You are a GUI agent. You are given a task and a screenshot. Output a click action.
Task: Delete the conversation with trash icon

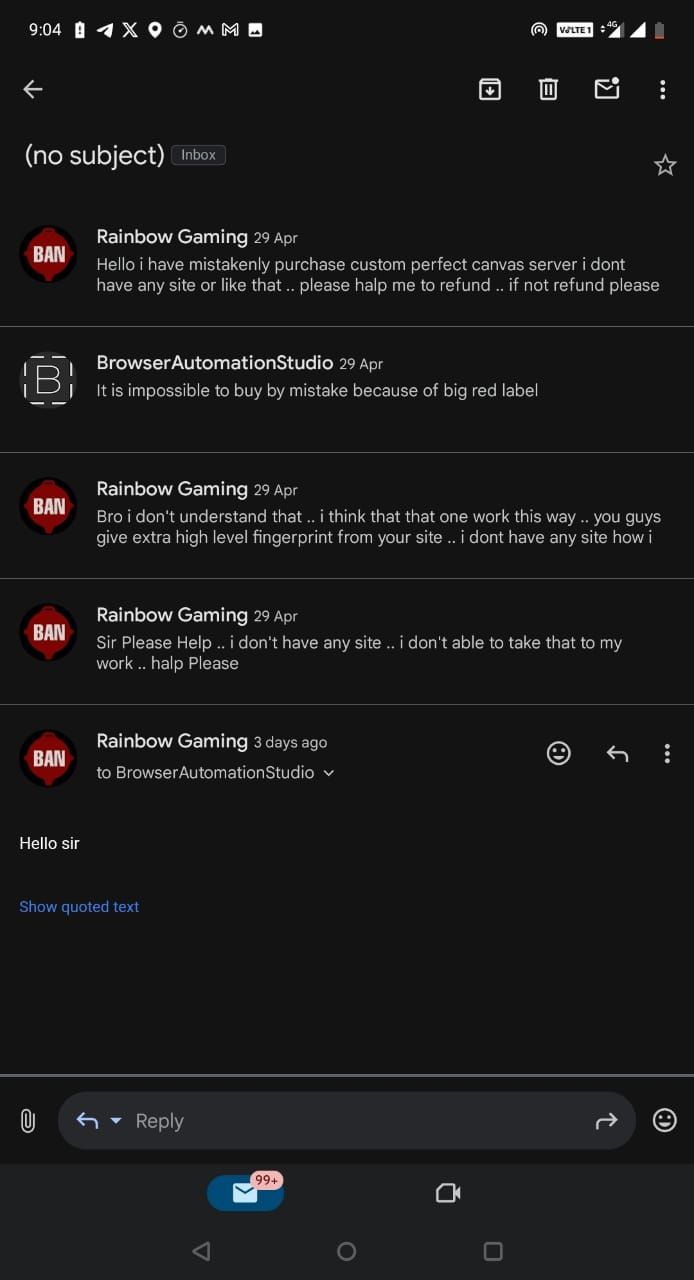(x=548, y=90)
